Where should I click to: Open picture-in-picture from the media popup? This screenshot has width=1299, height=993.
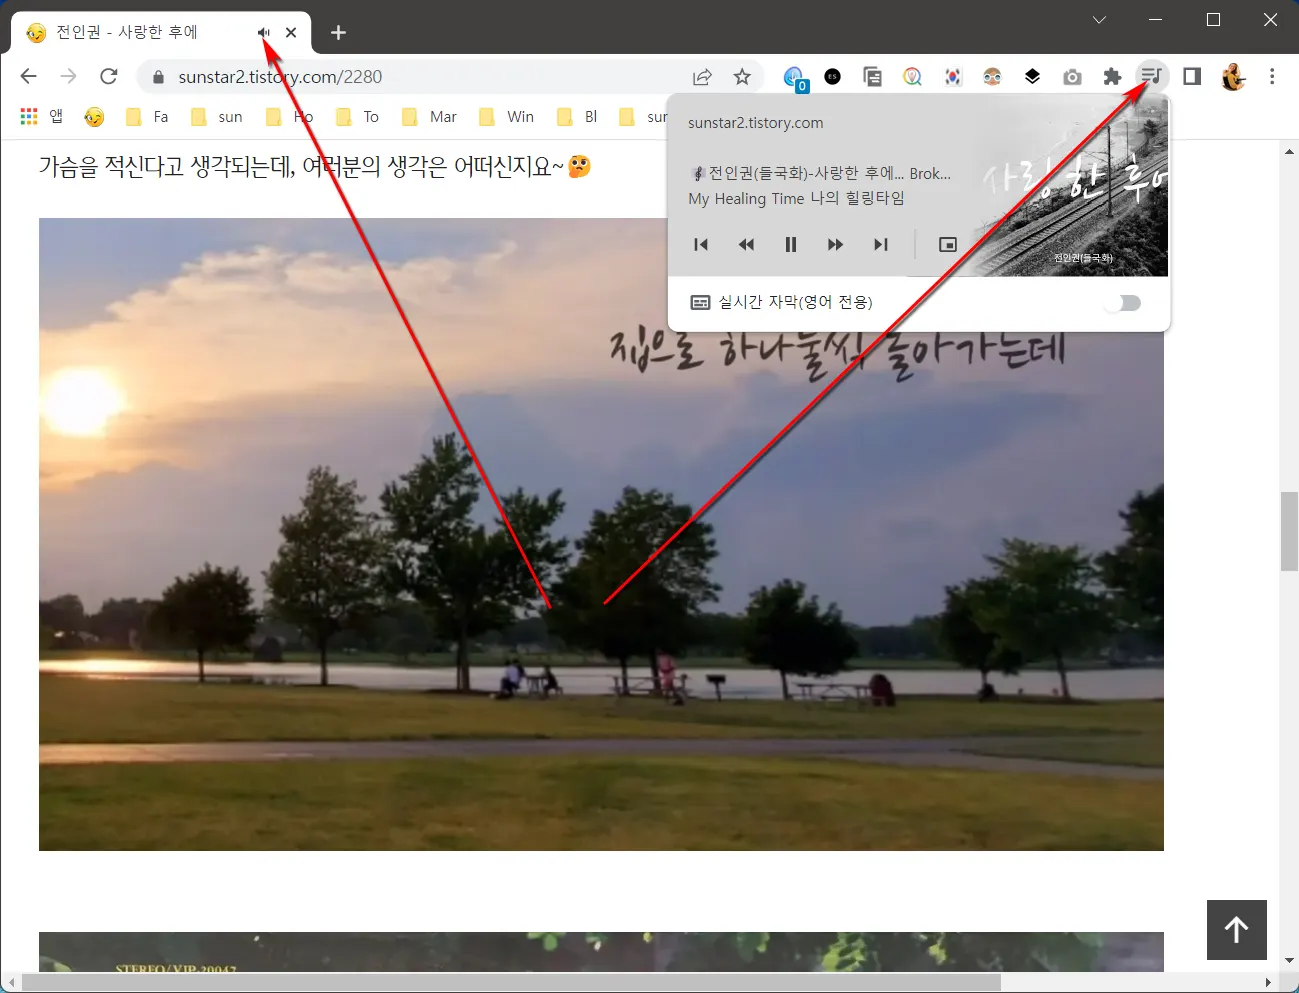(x=947, y=244)
